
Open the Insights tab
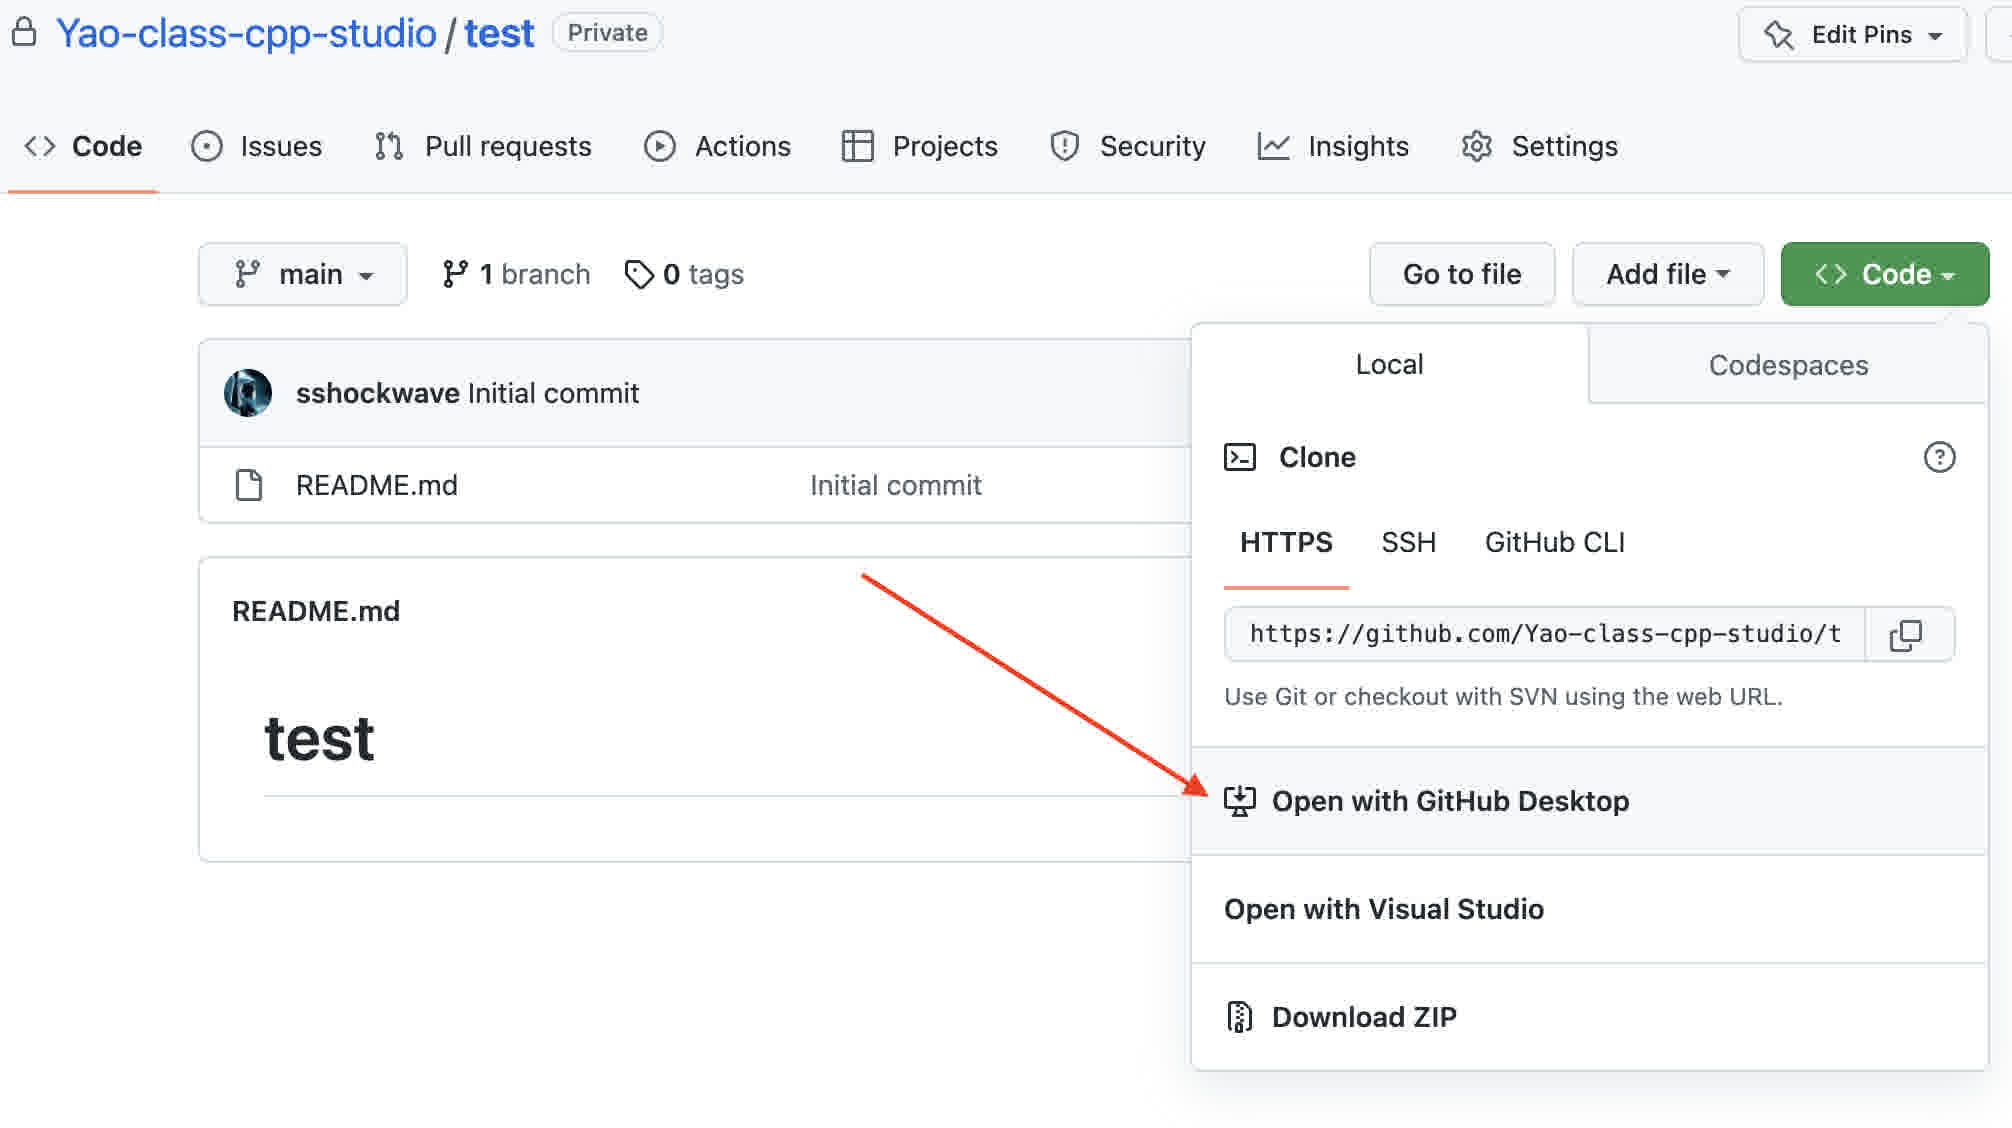(1333, 146)
